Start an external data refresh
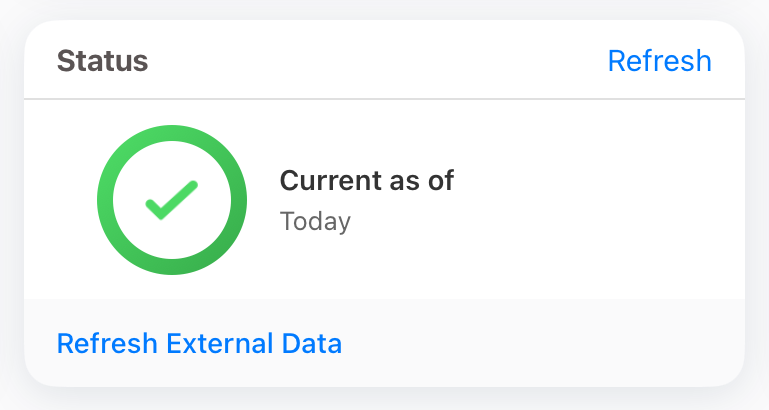Image resolution: width=769 pixels, height=410 pixels. click(x=199, y=344)
